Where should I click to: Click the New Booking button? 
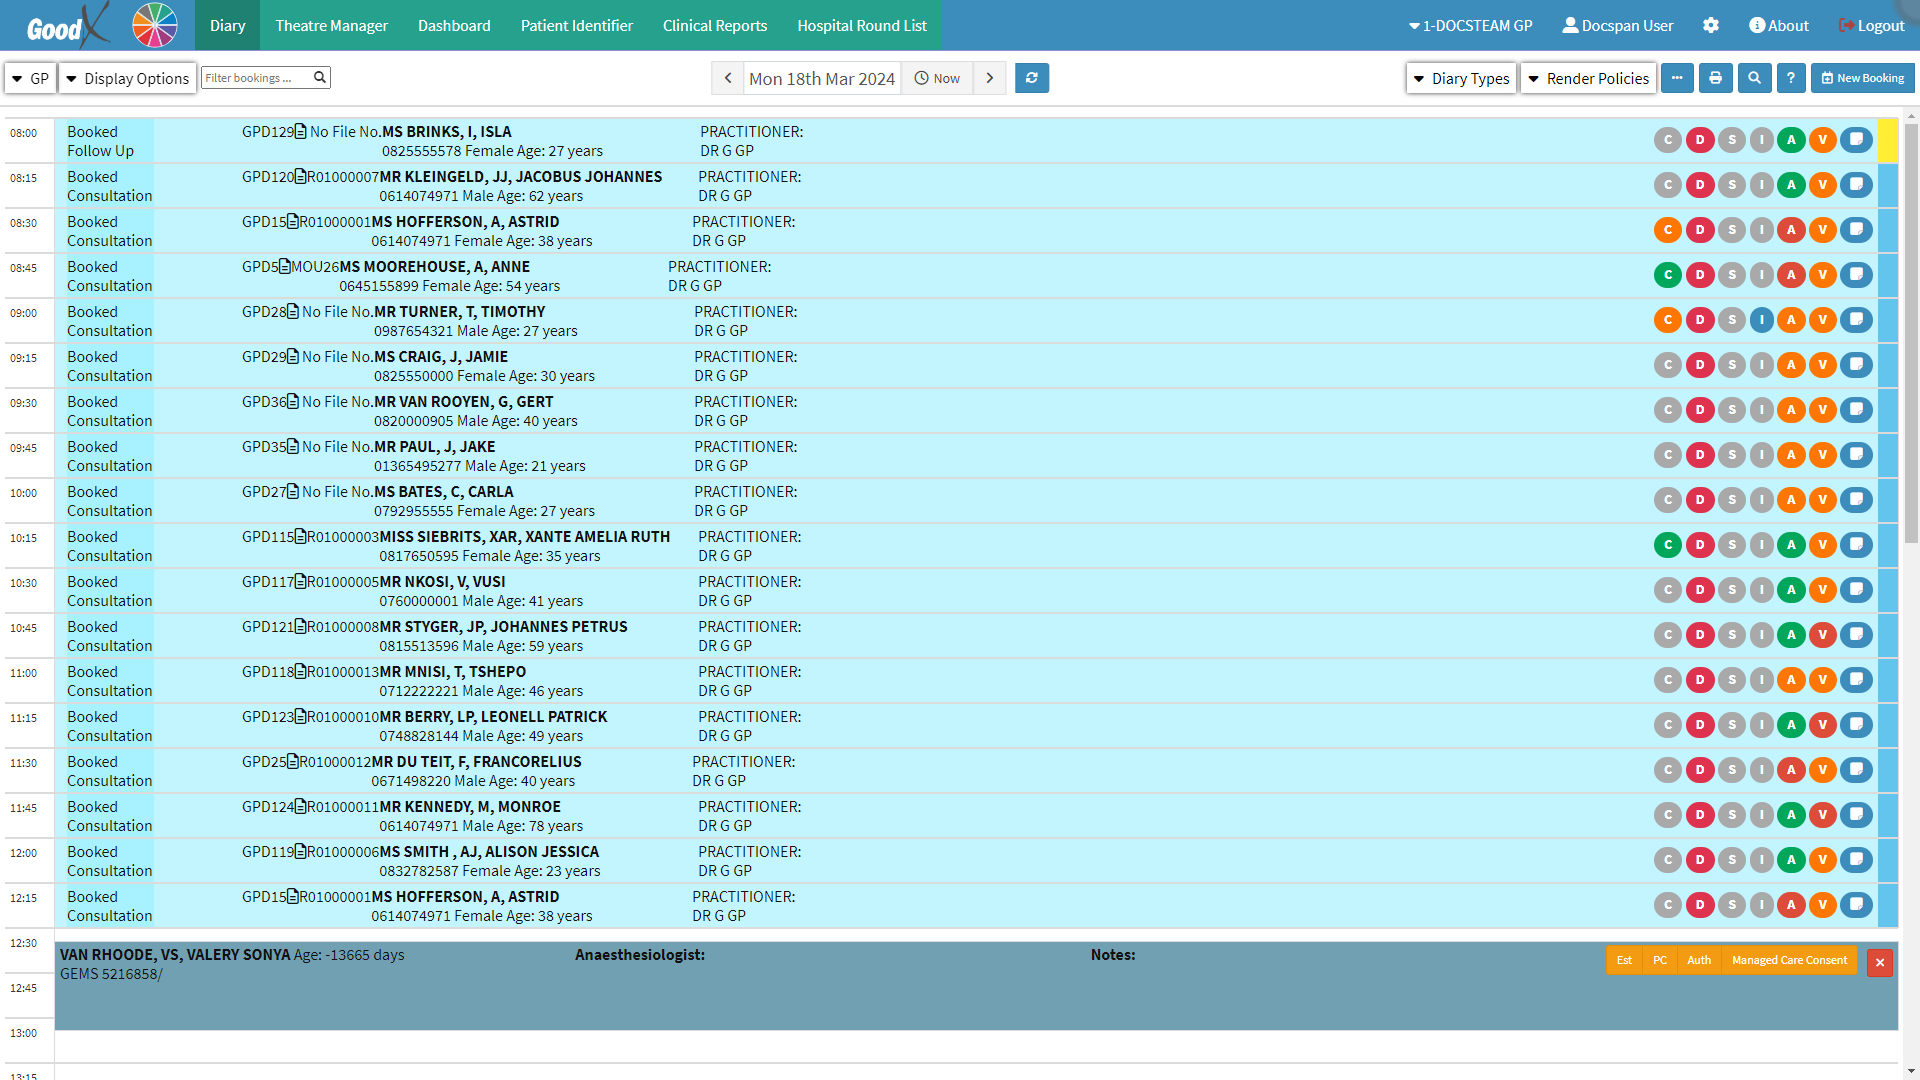[x=1862, y=78]
